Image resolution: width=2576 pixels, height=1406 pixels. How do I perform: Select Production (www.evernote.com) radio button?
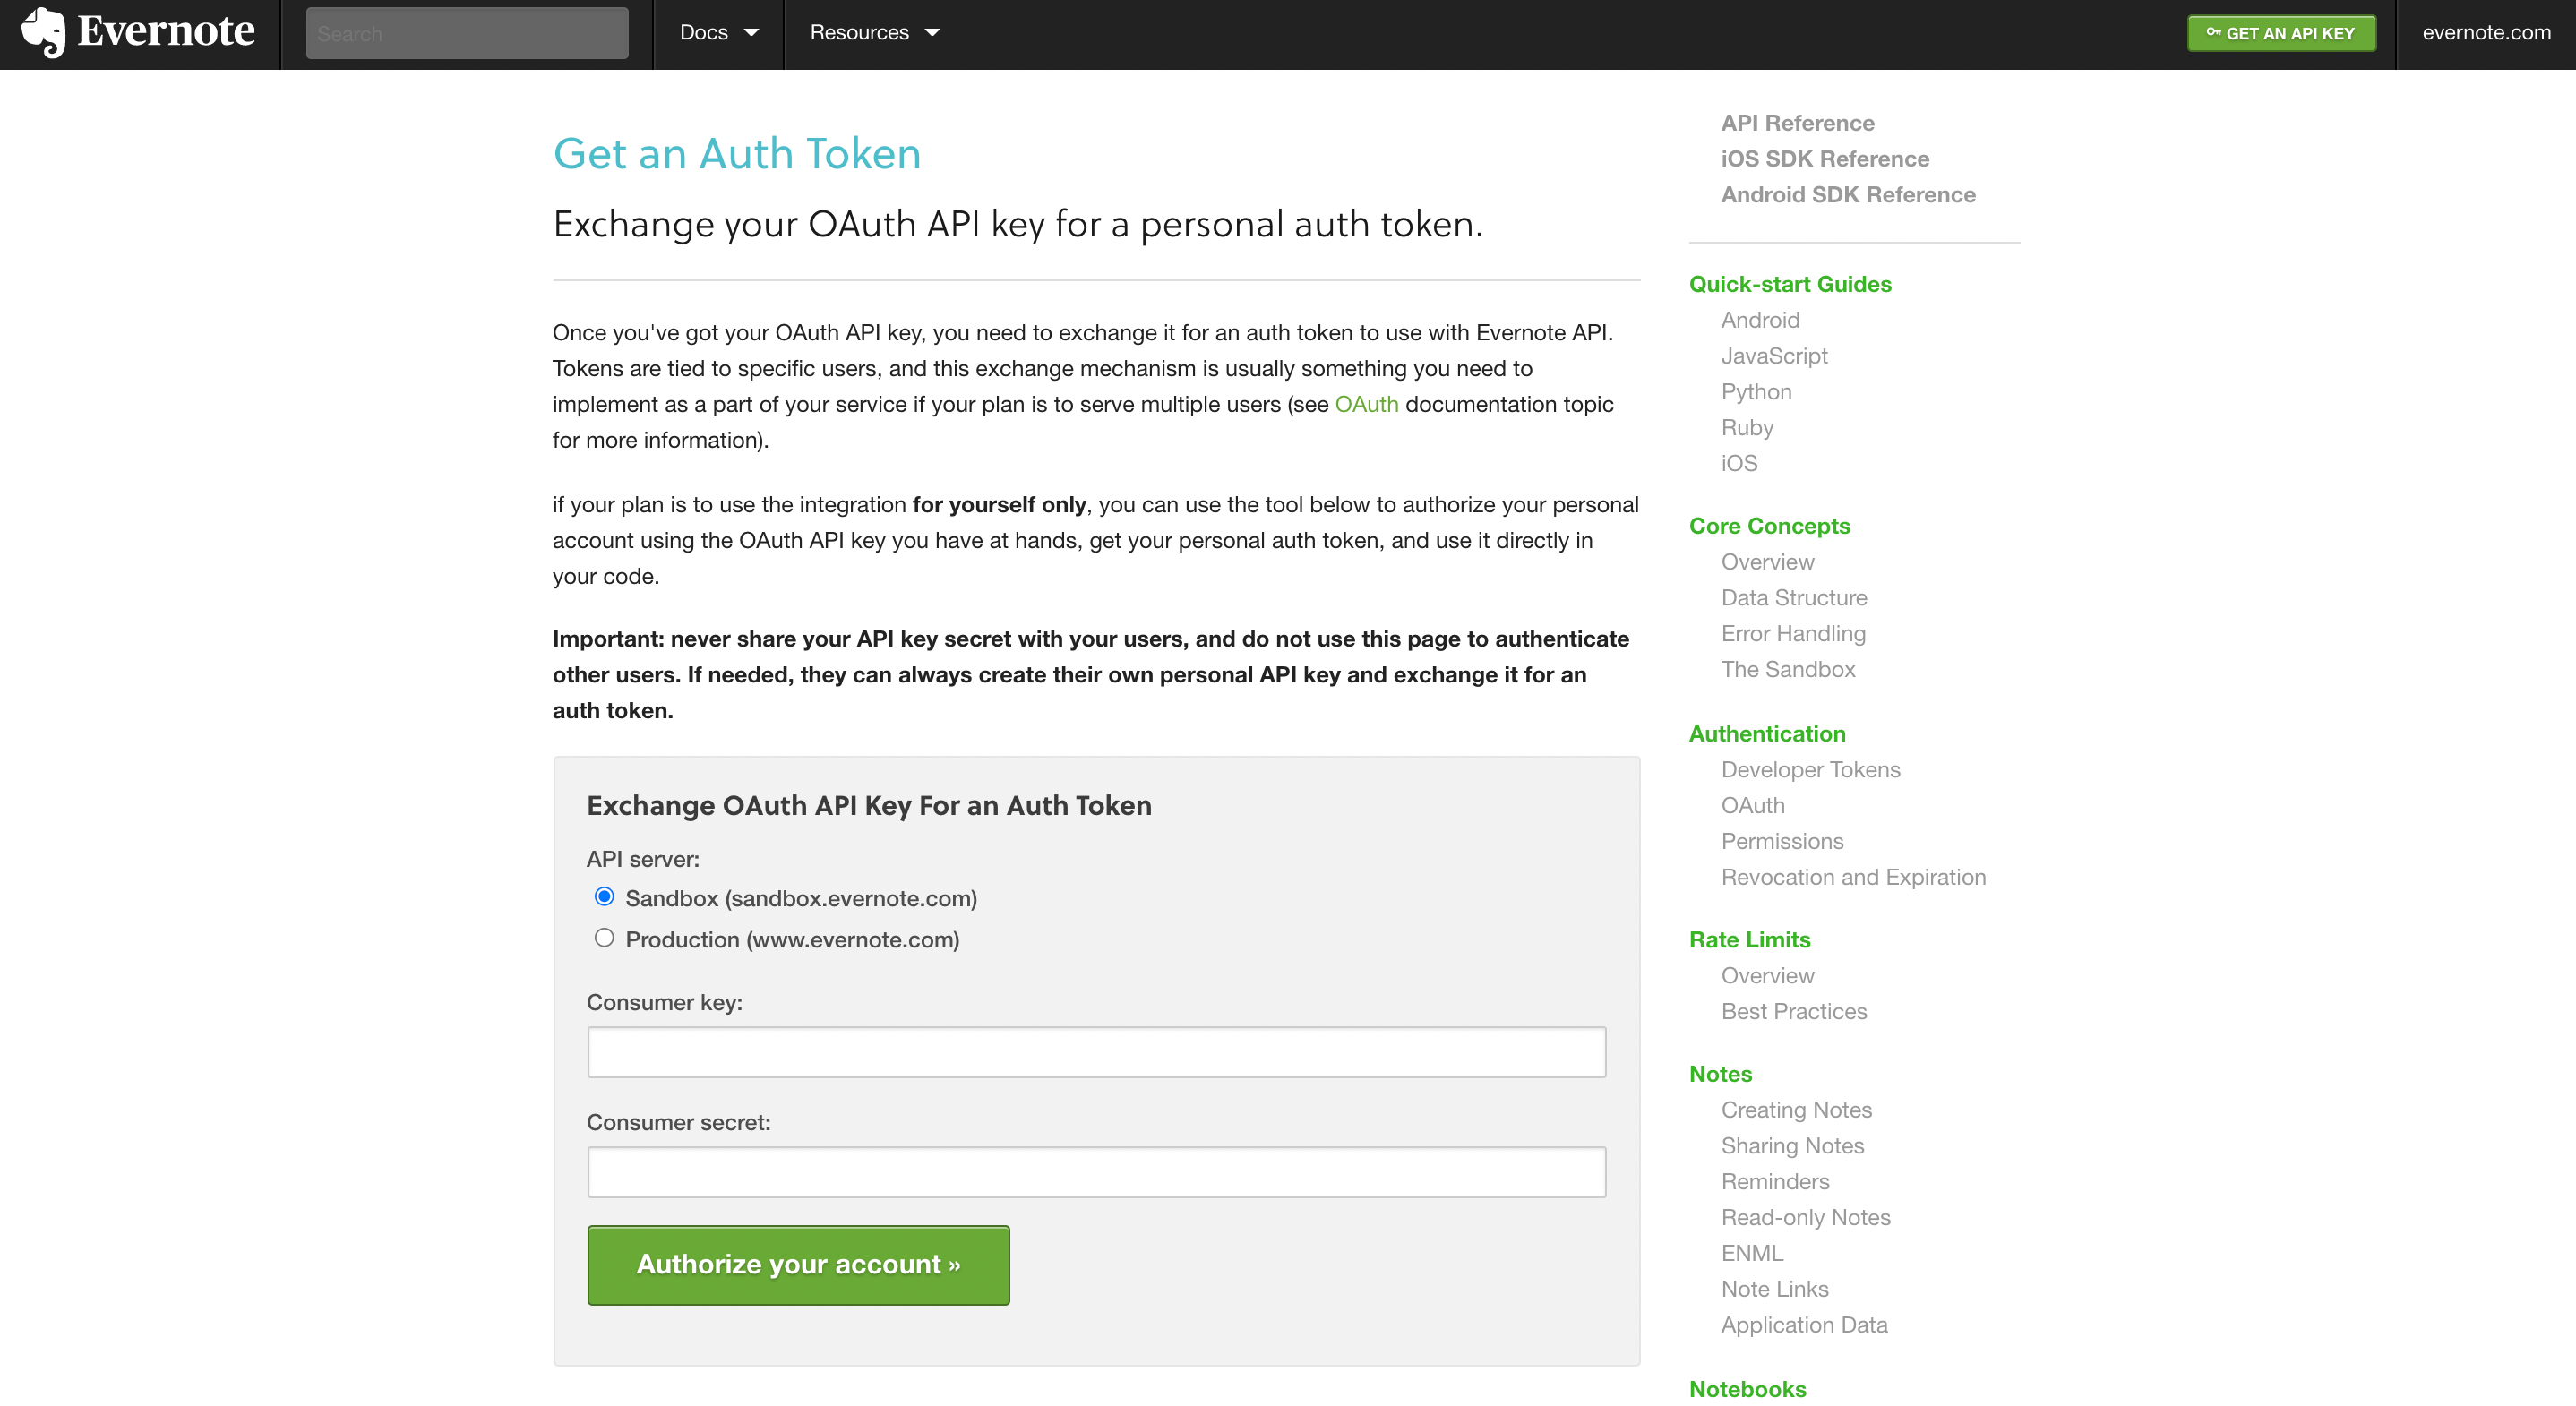604,937
